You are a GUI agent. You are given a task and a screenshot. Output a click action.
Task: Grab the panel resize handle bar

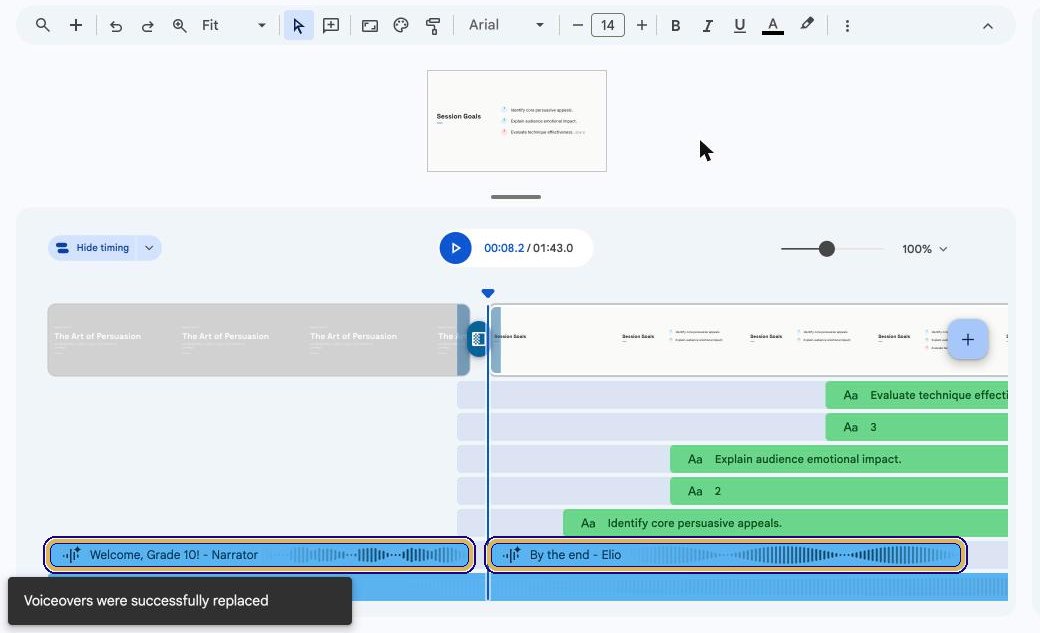pos(516,197)
